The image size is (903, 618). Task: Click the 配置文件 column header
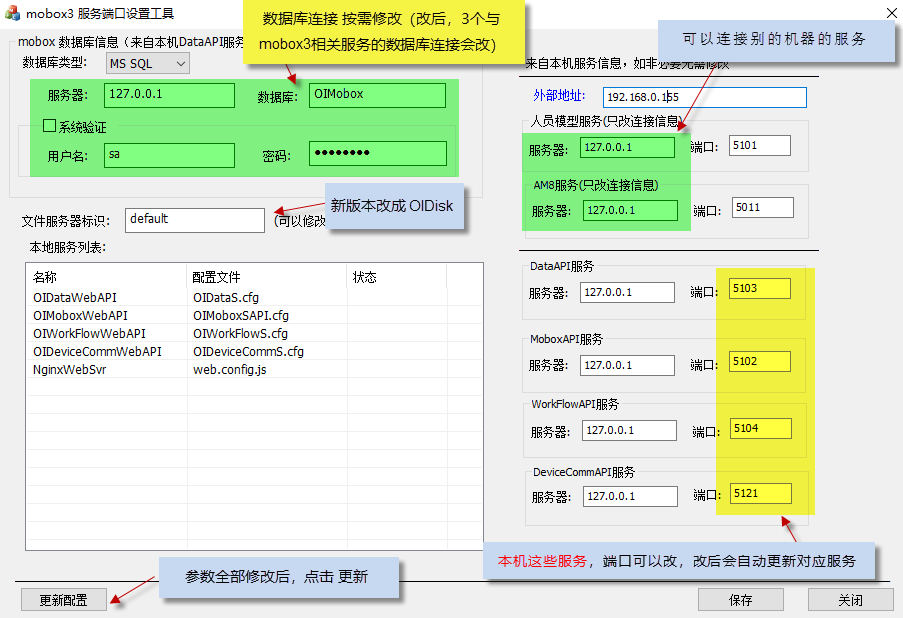coord(217,277)
